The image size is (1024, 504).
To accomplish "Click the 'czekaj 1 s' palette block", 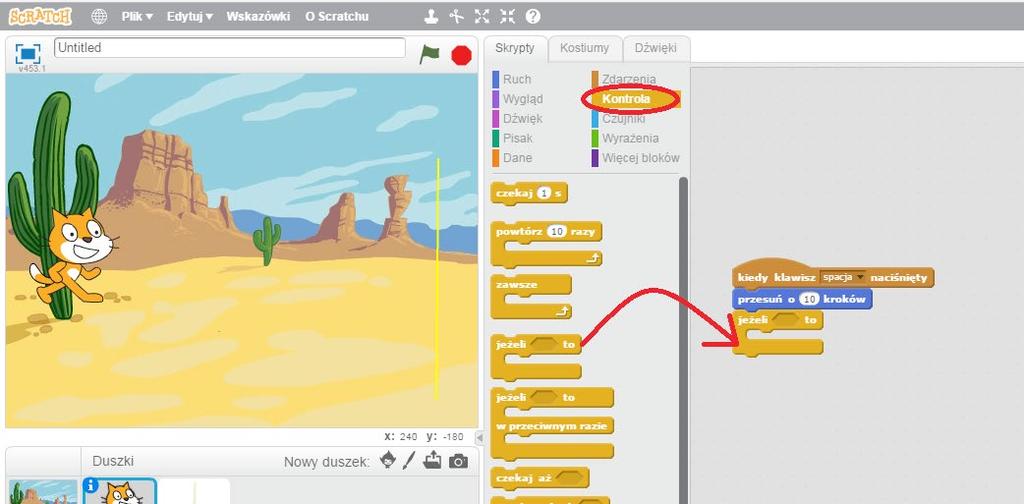I will coord(529,194).
